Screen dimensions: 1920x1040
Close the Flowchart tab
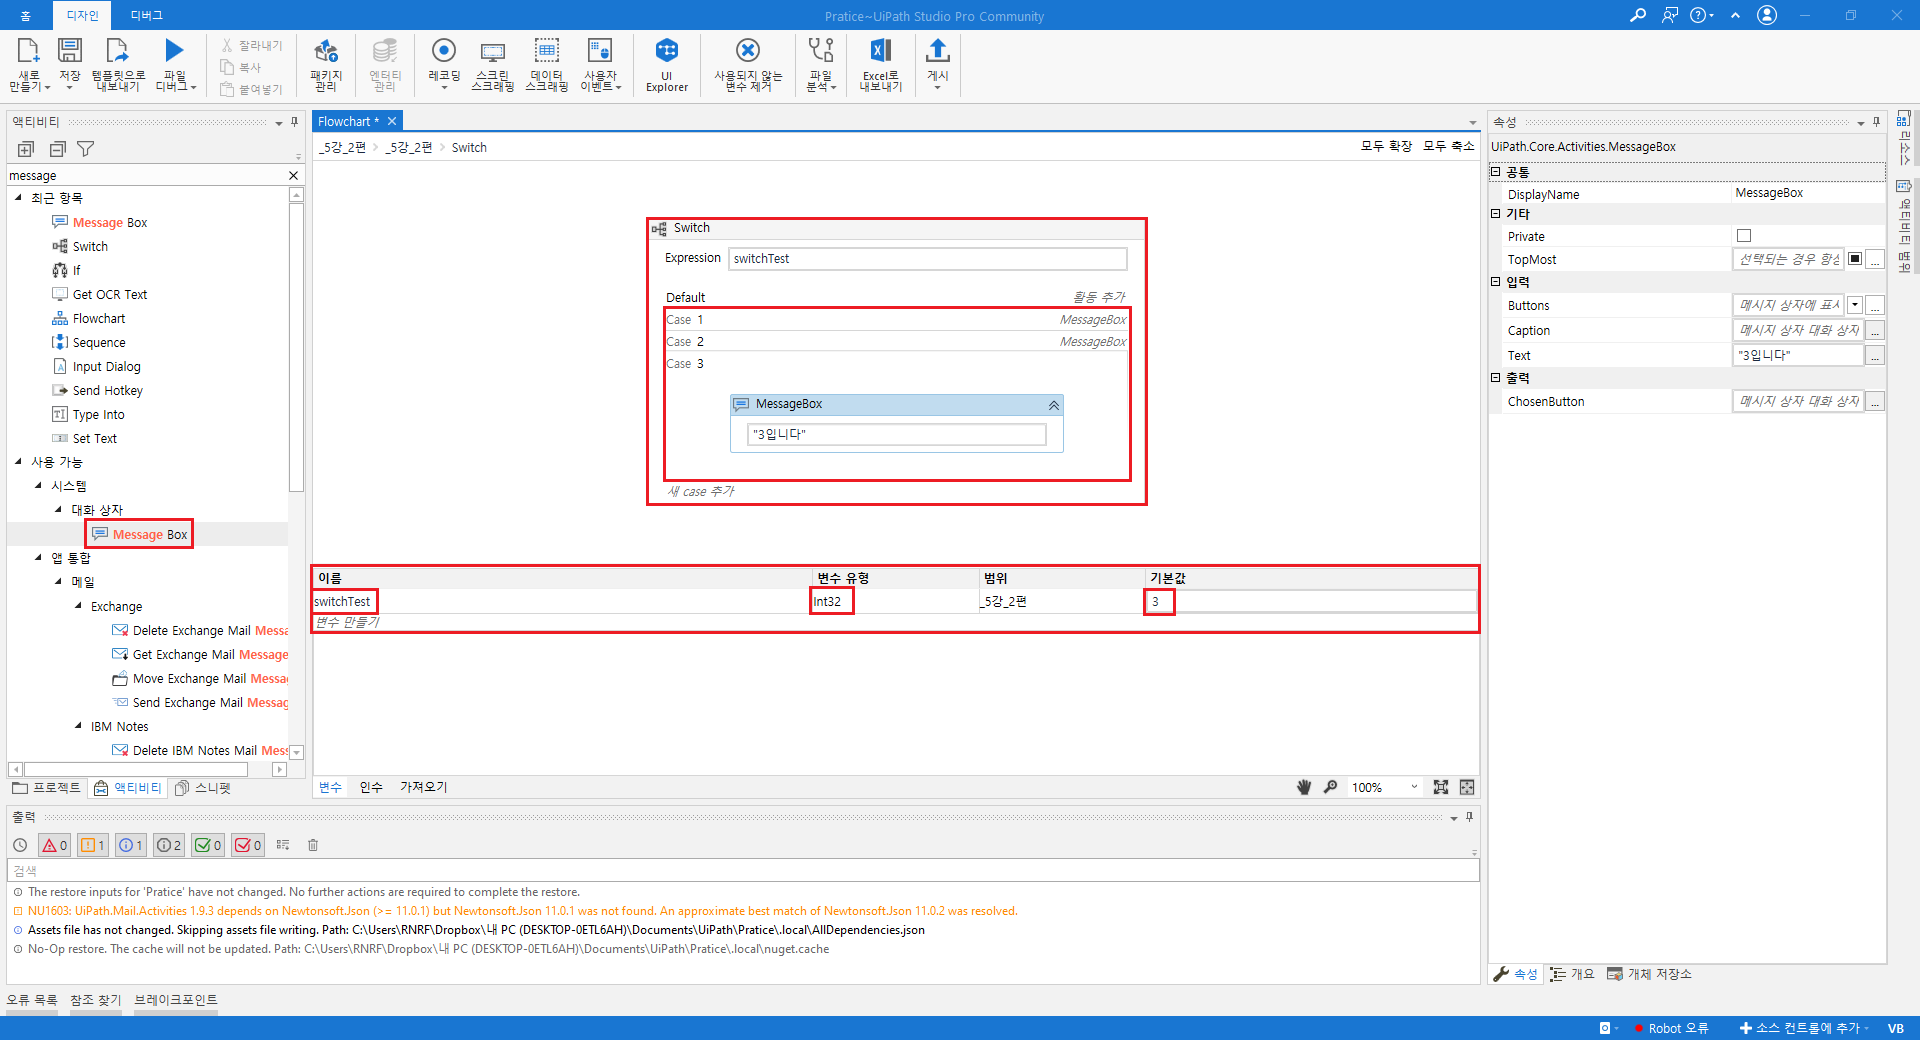point(392,121)
